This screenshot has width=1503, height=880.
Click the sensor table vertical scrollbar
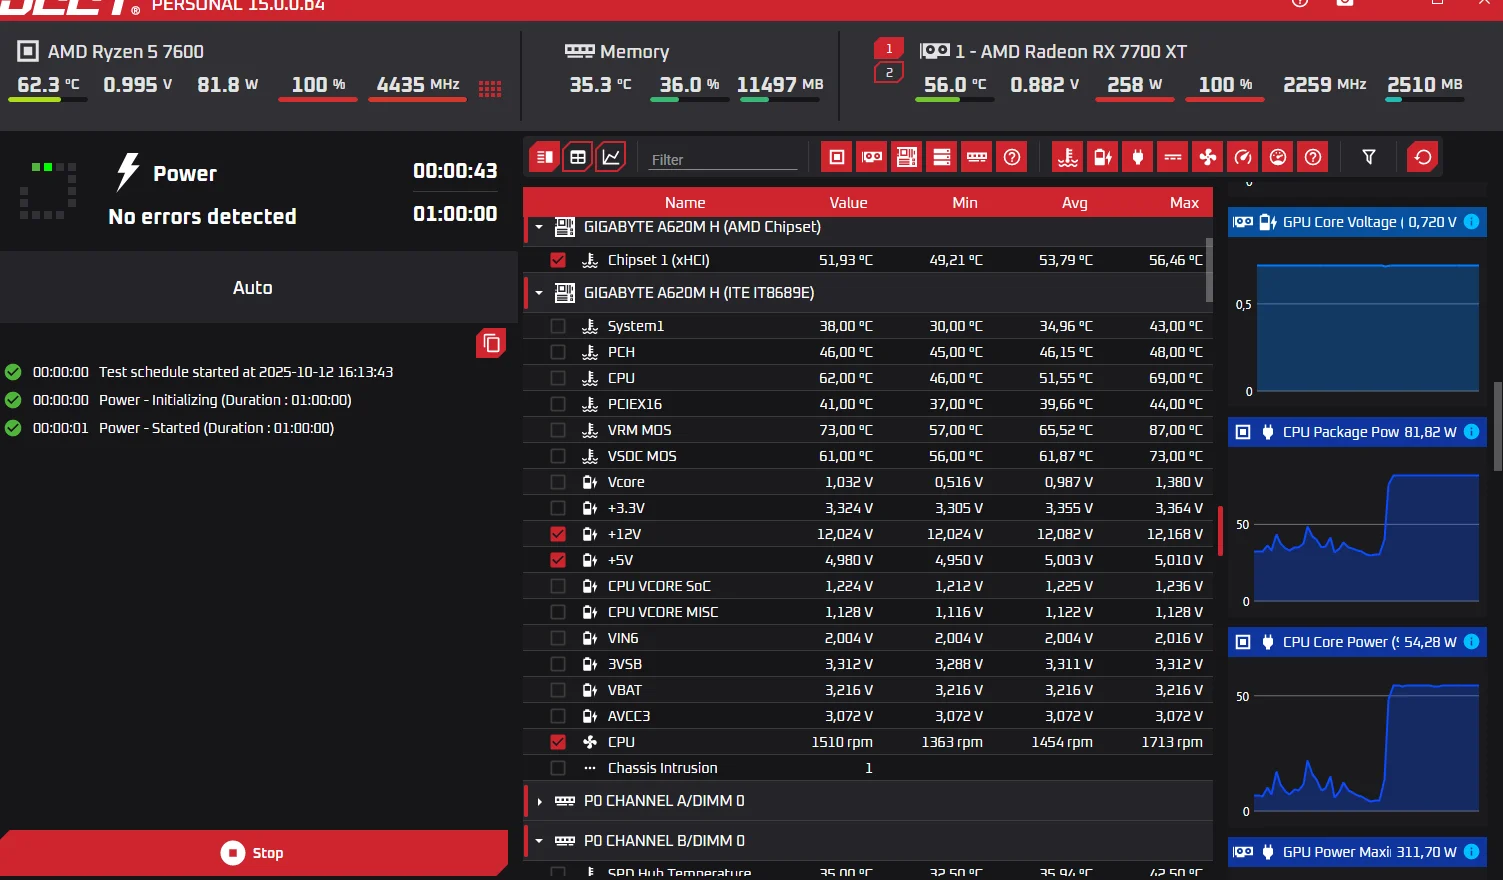coord(1209,270)
